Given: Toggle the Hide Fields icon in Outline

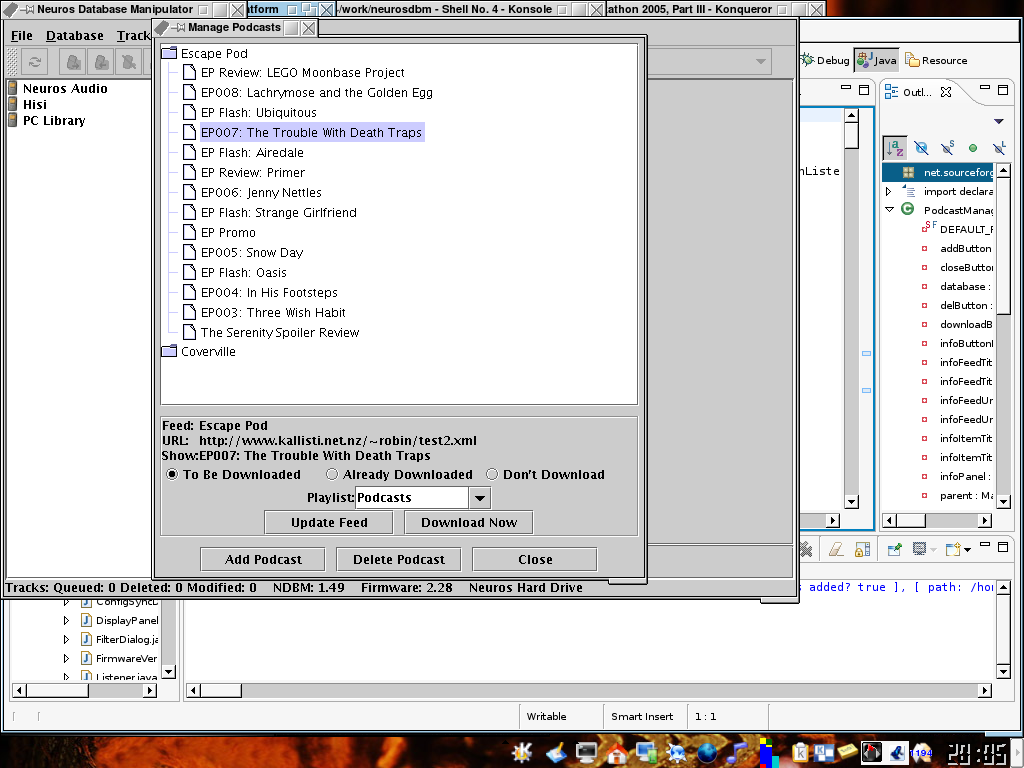Looking at the screenshot, I should pyautogui.click(x=921, y=148).
